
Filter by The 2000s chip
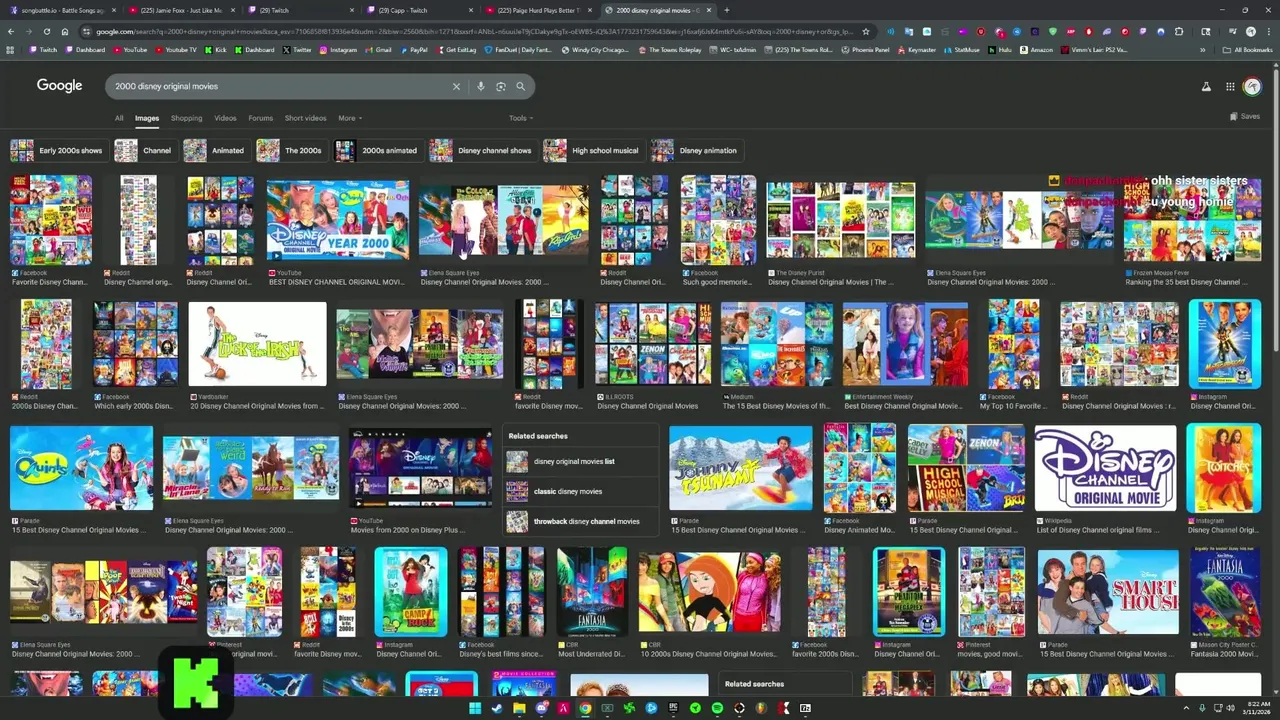point(290,150)
